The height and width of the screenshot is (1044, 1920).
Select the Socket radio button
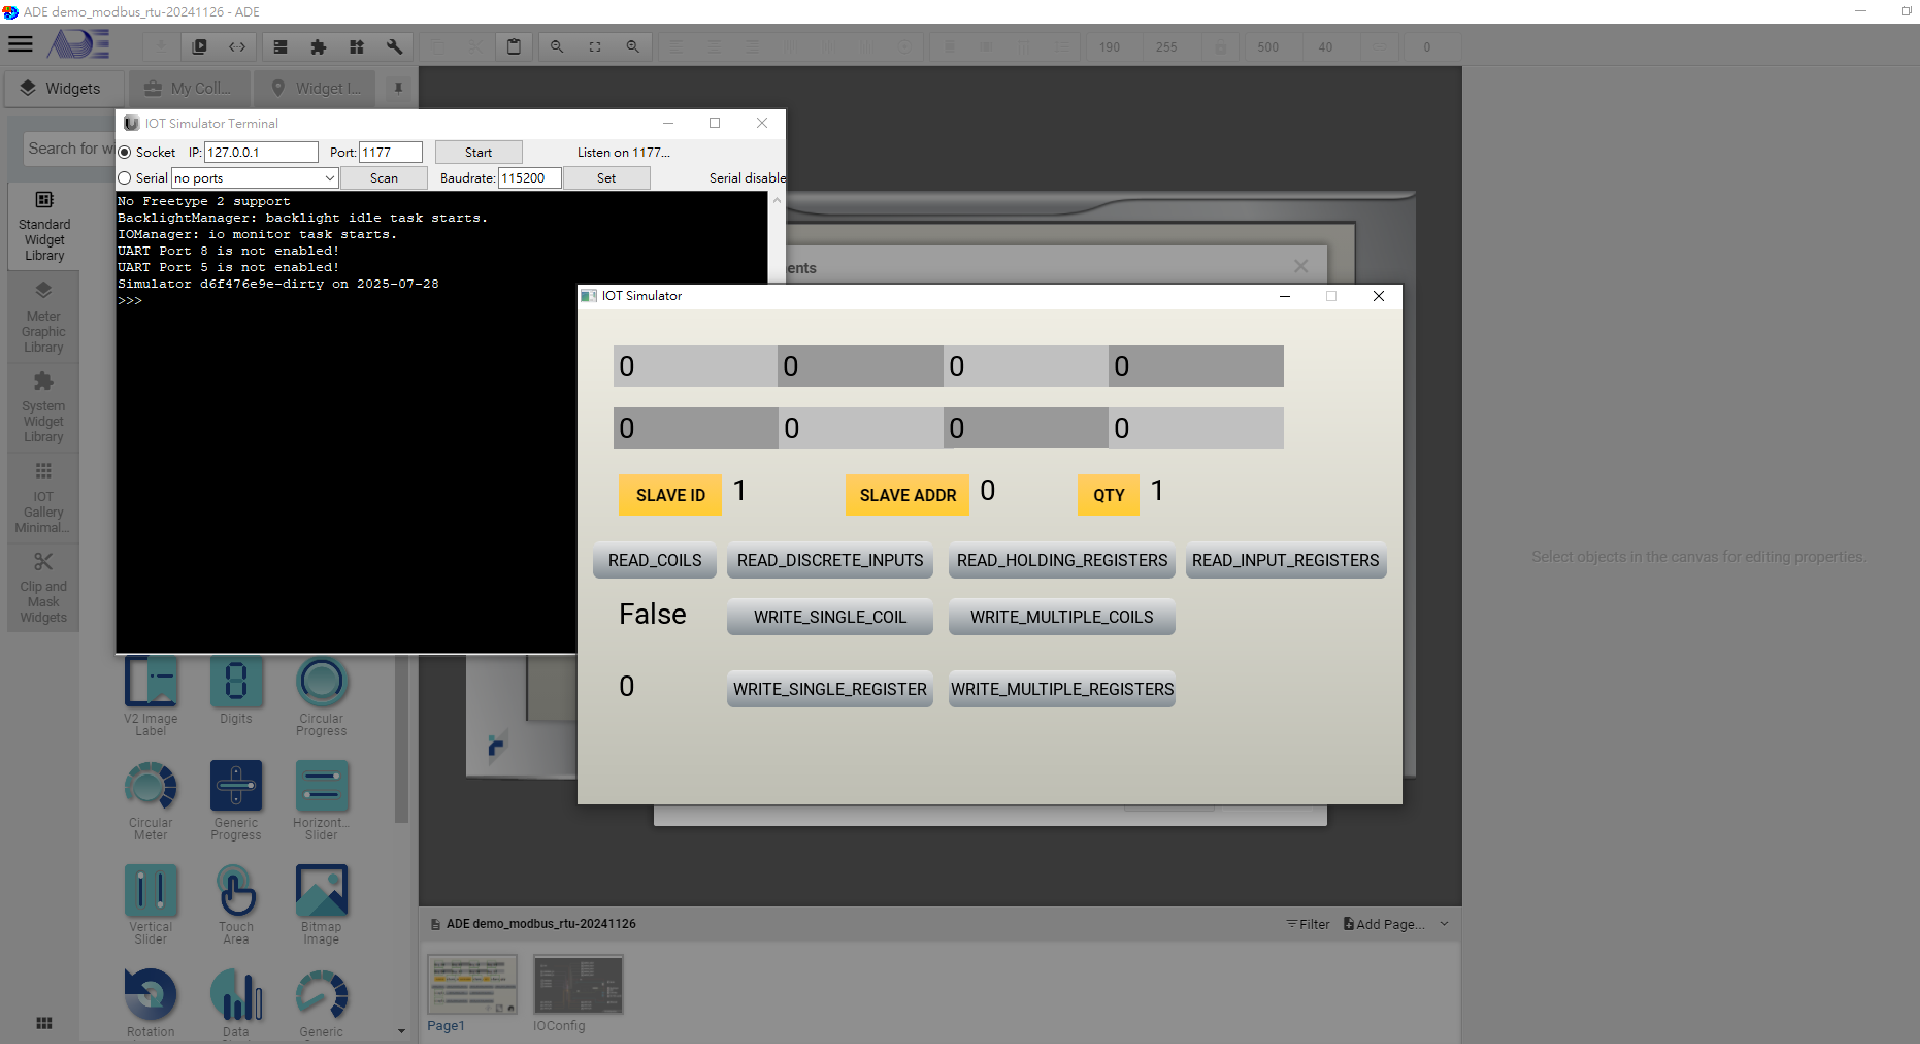click(125, 152)
